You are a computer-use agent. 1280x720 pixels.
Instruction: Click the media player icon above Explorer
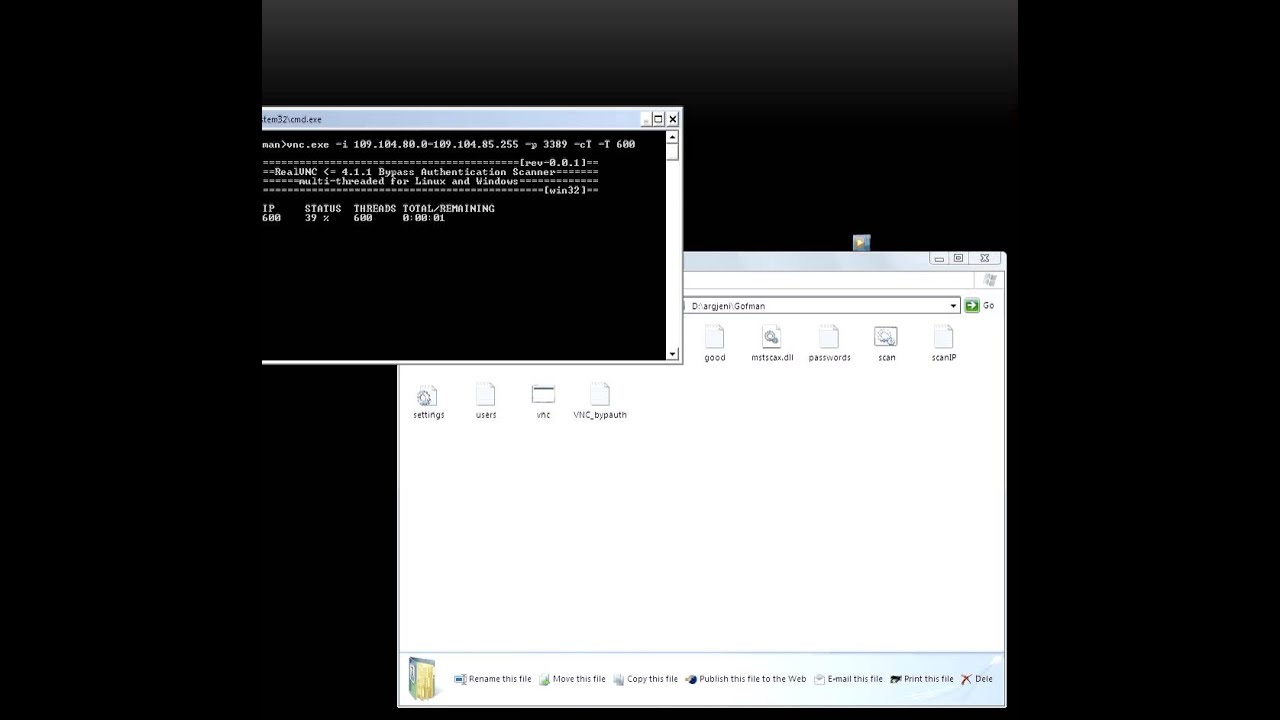(x=861, y=242)
